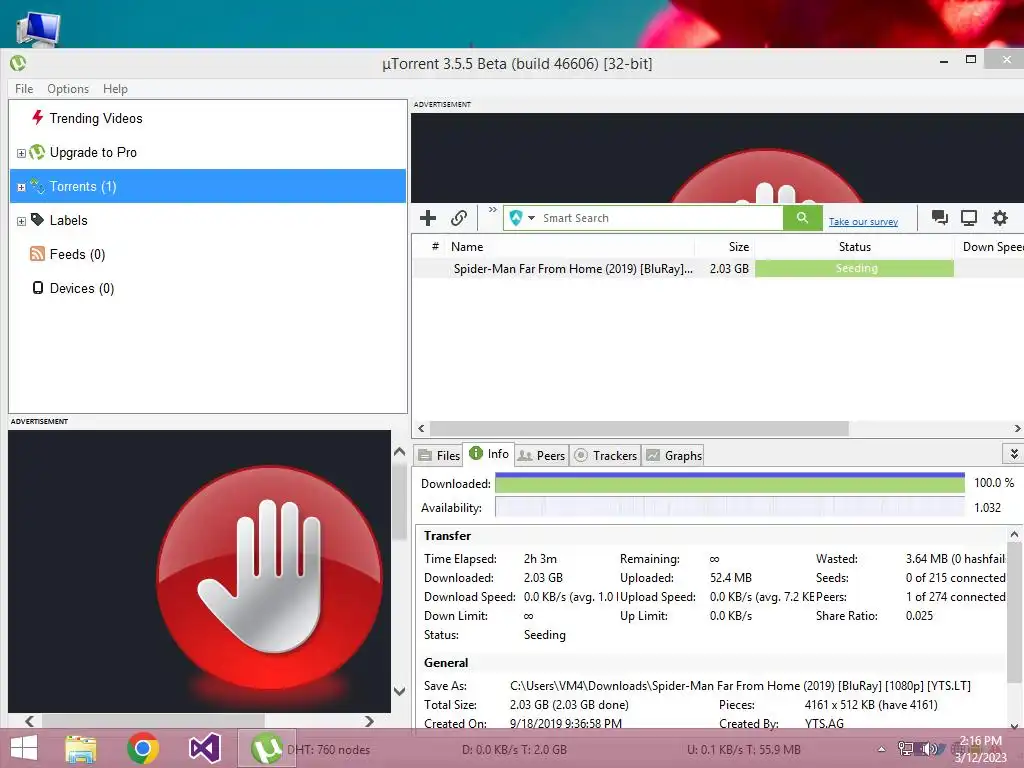The height and width of the screenshot is (768, 1024).
Task: Open the Help menu
Action: click(115, 89)
